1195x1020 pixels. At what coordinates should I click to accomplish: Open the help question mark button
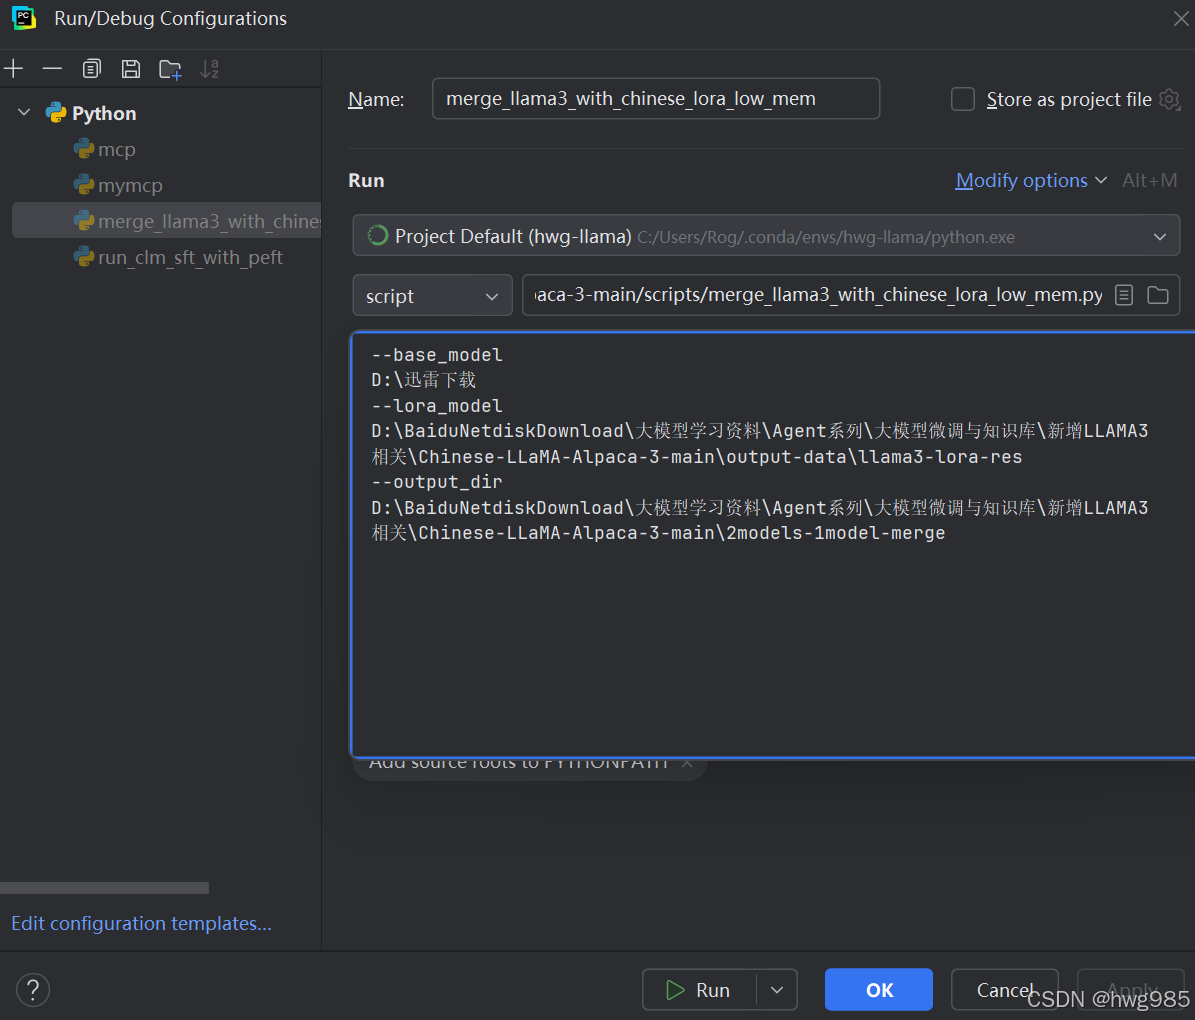33,990
